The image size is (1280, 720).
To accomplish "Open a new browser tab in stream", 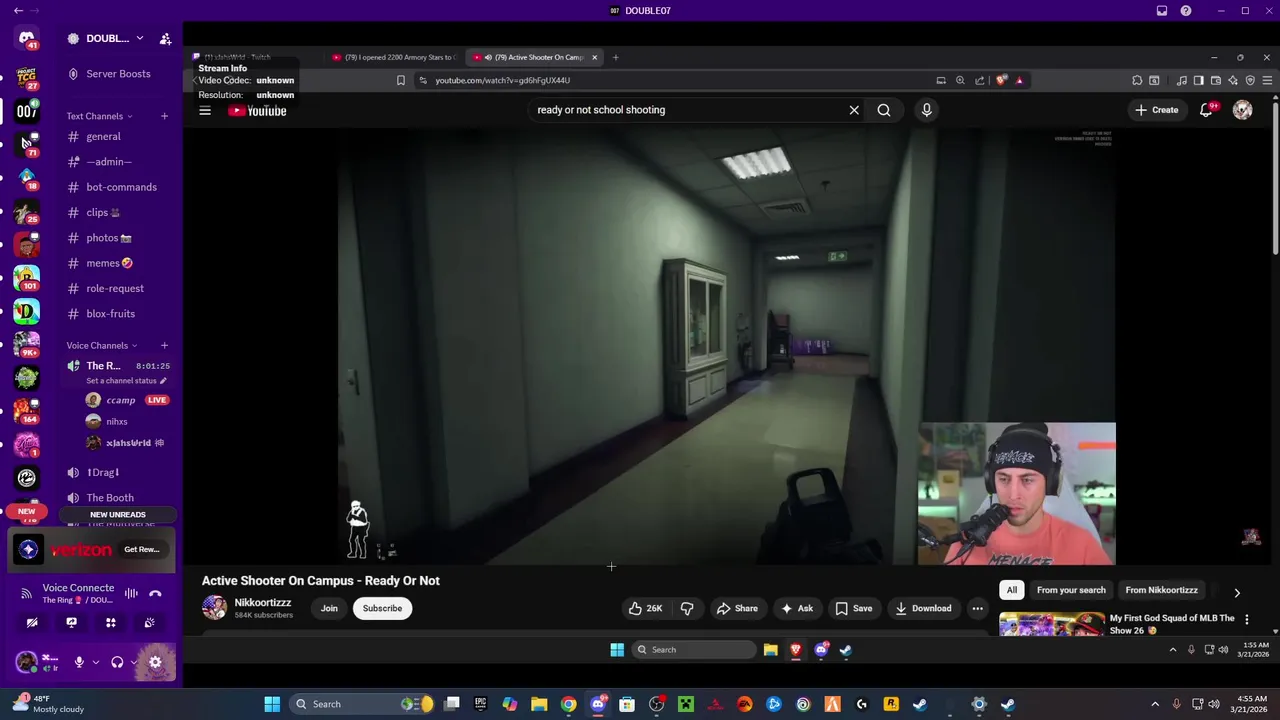I will [615, 57].
